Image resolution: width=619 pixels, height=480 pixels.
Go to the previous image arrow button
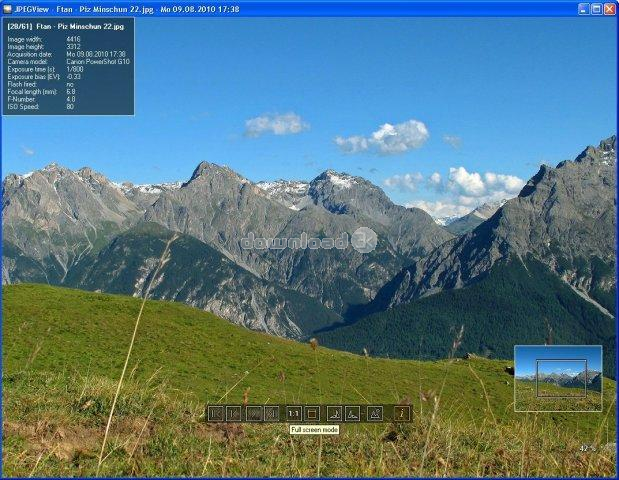point(234,414)
